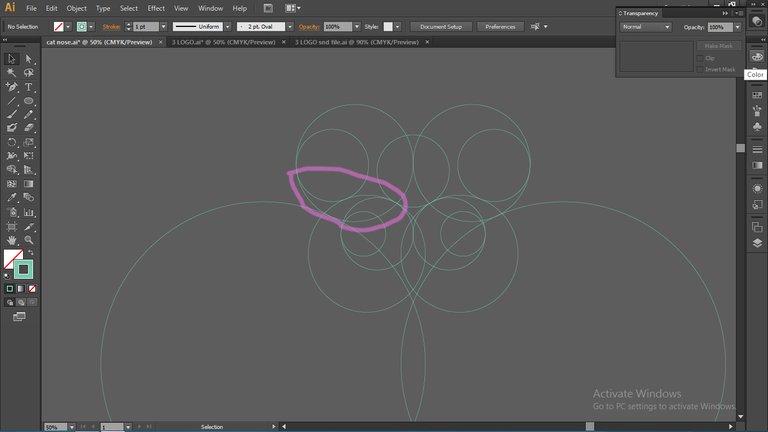The image size is (768, 432).
Task: Select the Gradient tool
Action: click(28, 184)
